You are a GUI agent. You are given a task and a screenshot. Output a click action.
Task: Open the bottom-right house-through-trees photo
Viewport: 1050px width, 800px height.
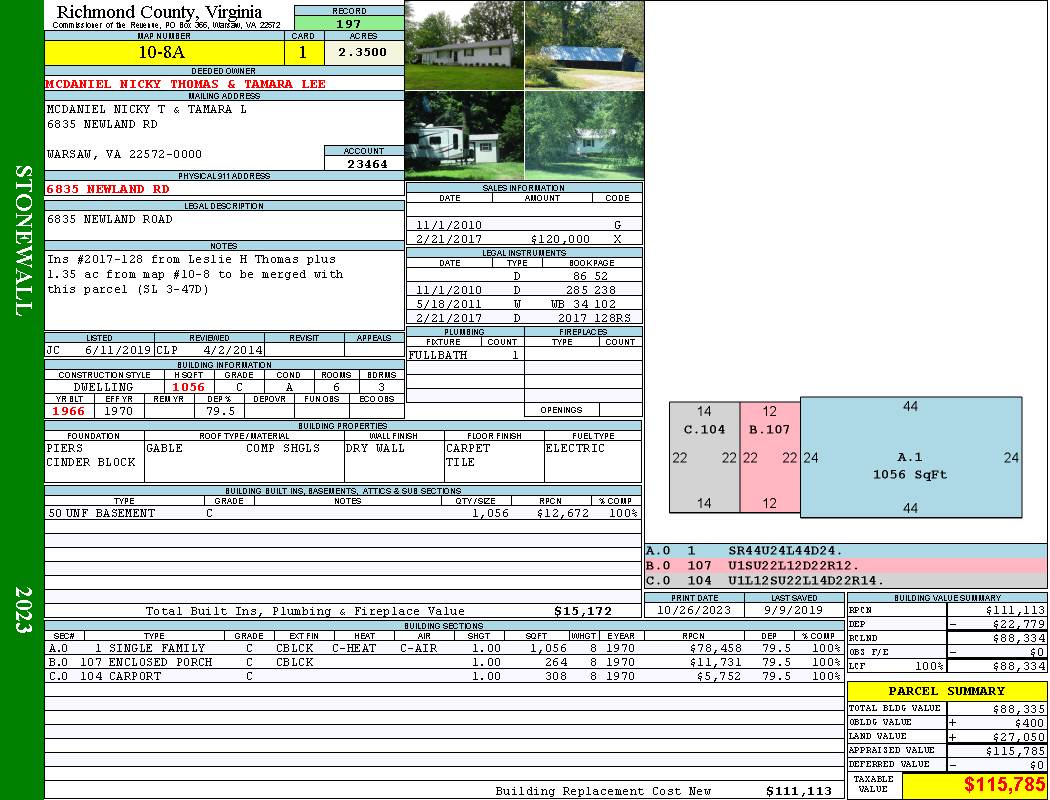click(x=583, y=136)
